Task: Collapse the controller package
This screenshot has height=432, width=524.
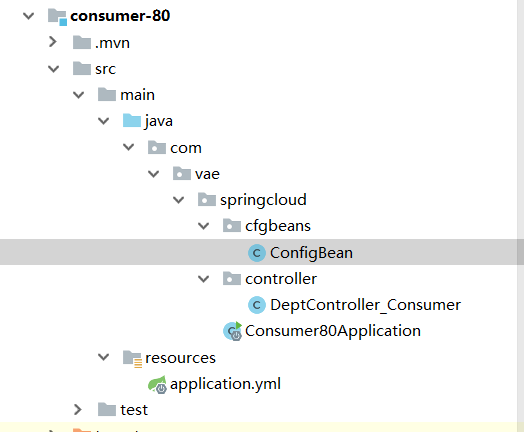Action: coord(204,279)
